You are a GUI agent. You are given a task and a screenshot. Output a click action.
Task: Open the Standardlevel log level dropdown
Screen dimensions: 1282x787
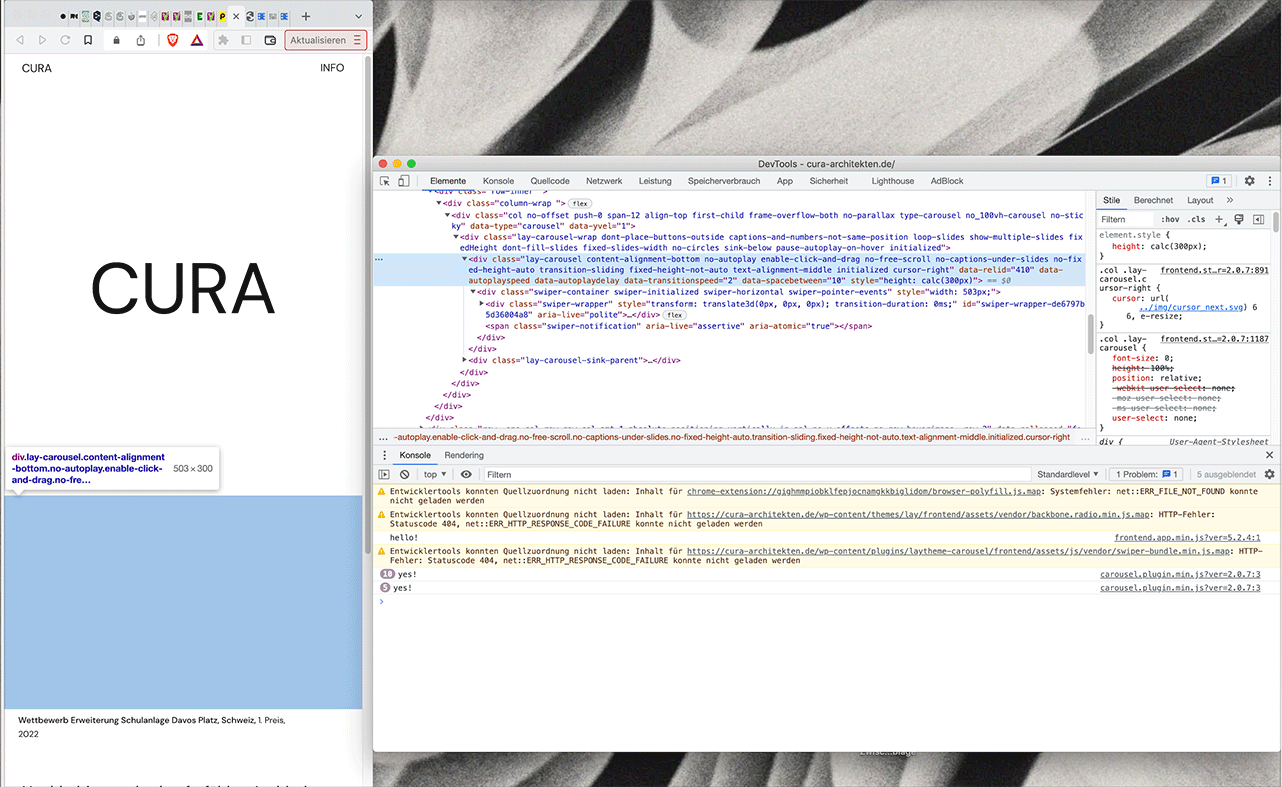(x=1068, y=474)
